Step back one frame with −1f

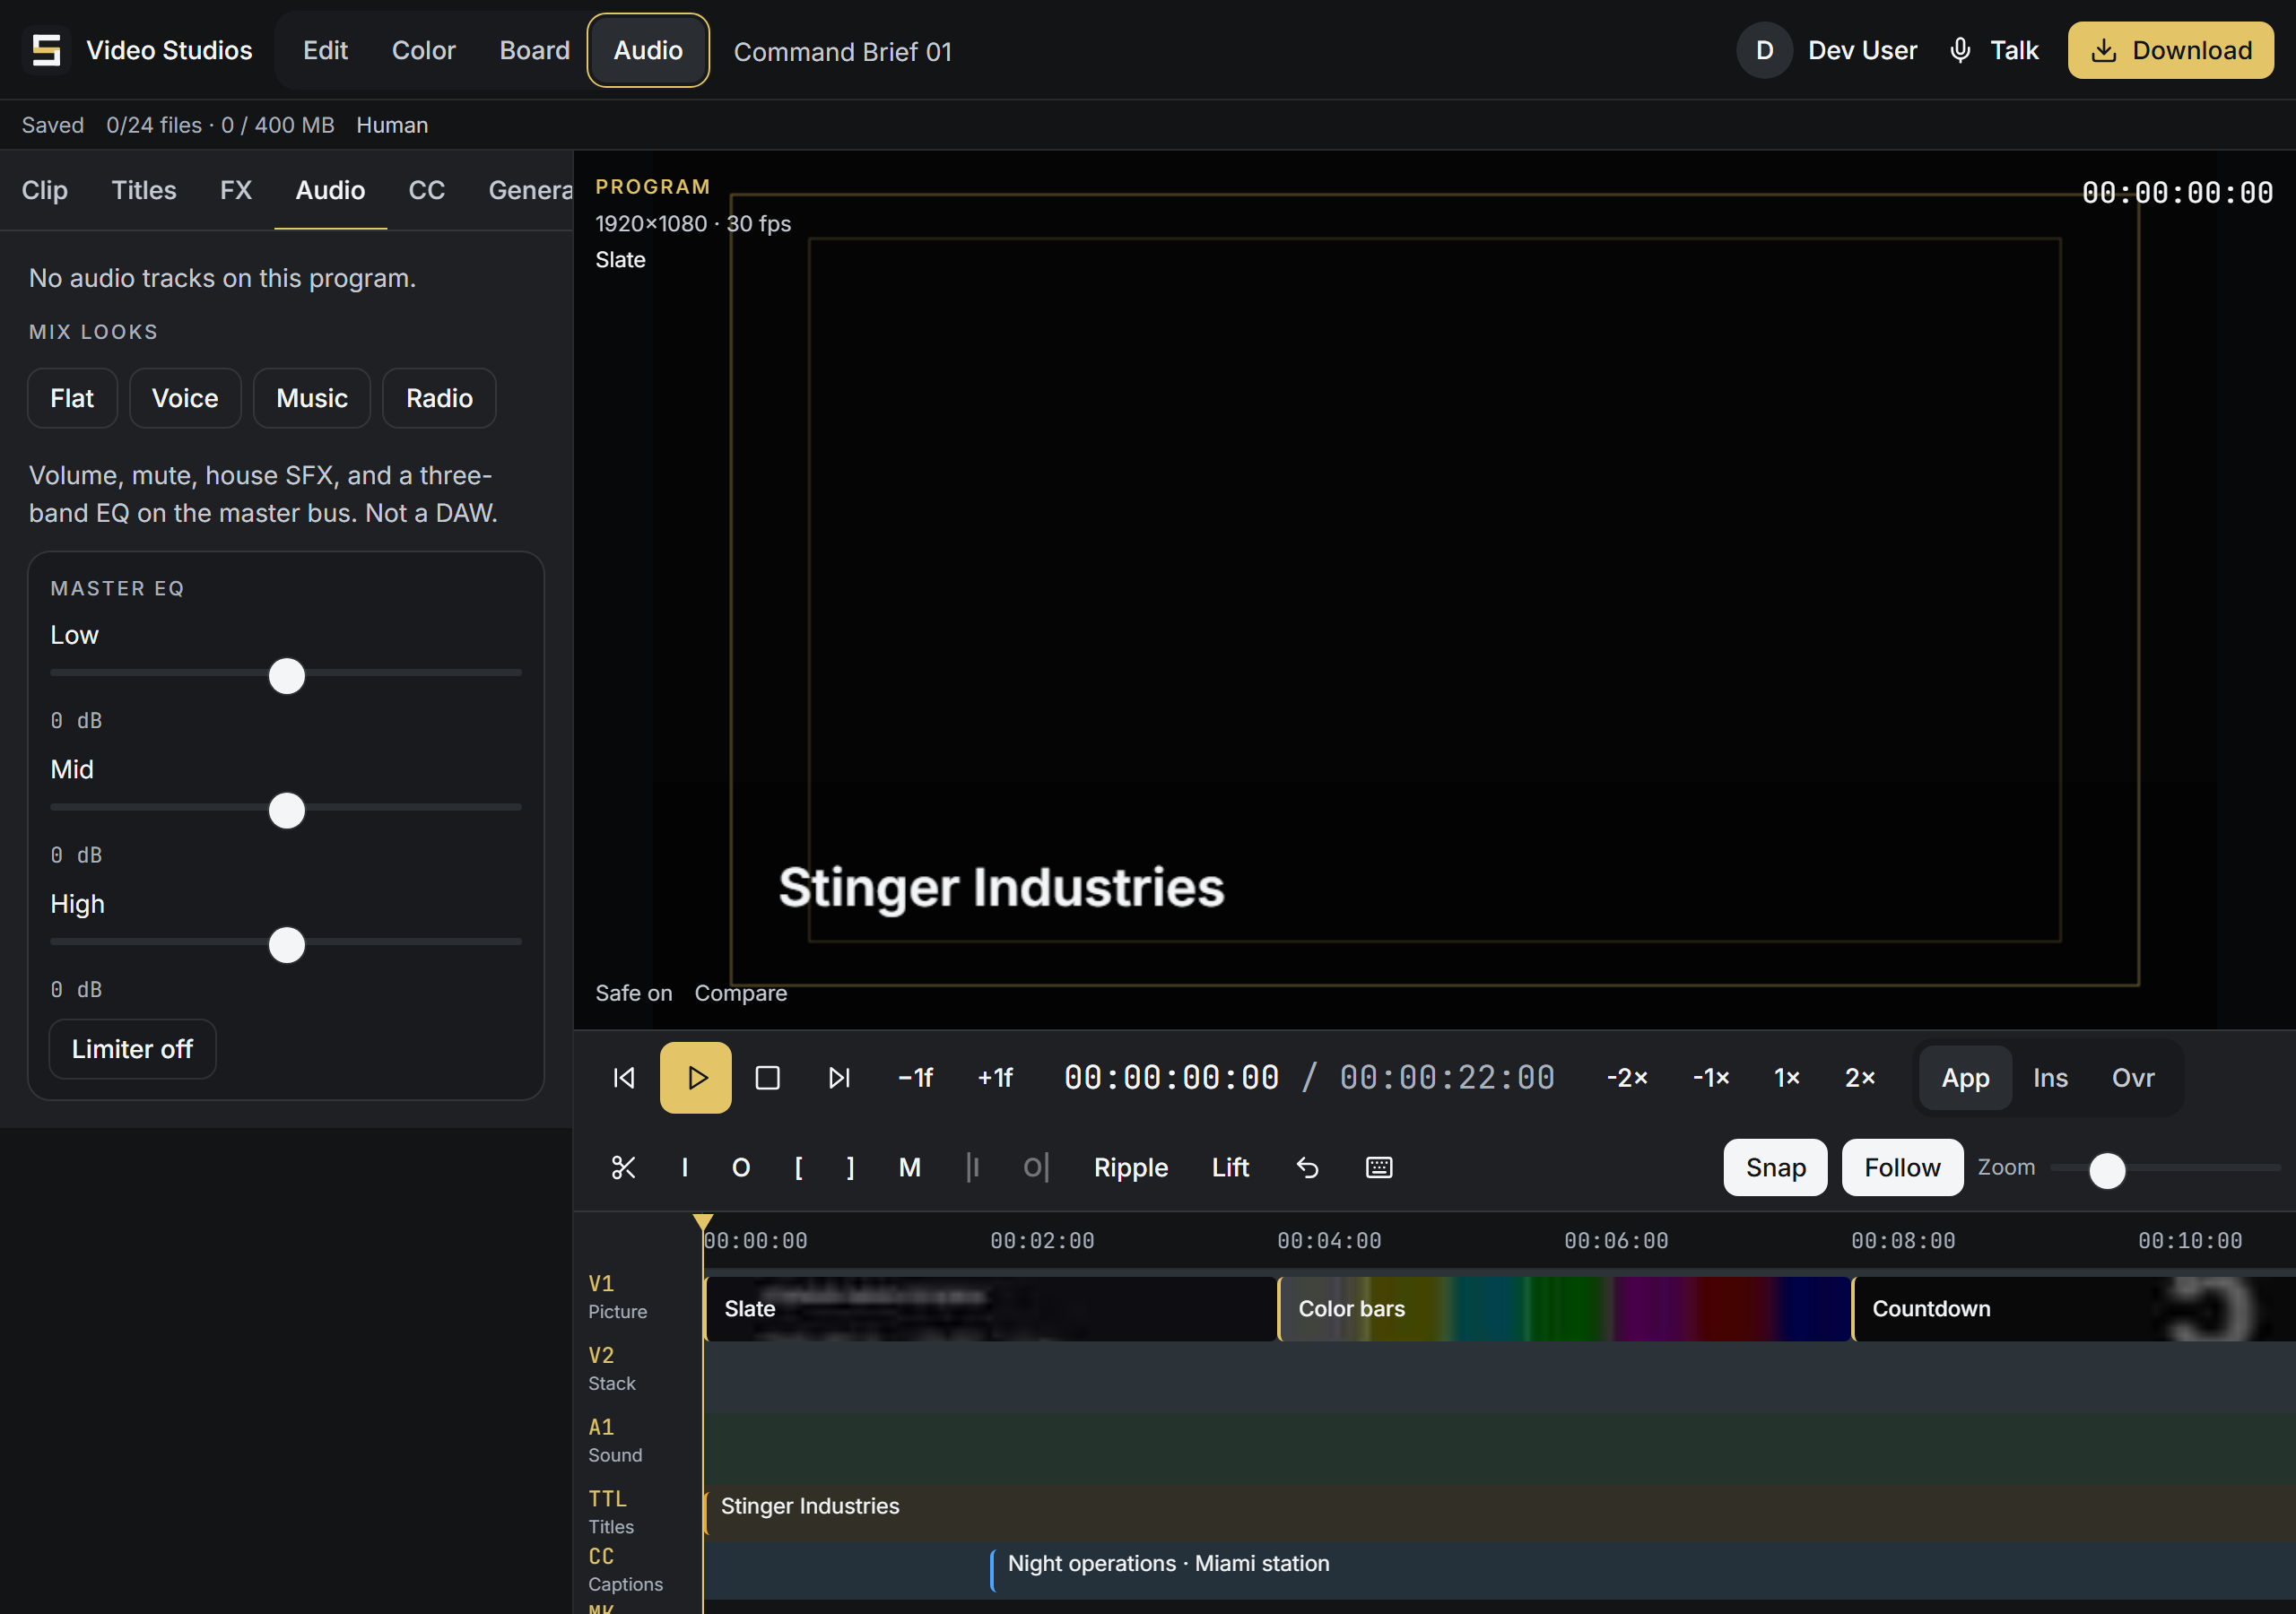click(x=915, y=1078)
